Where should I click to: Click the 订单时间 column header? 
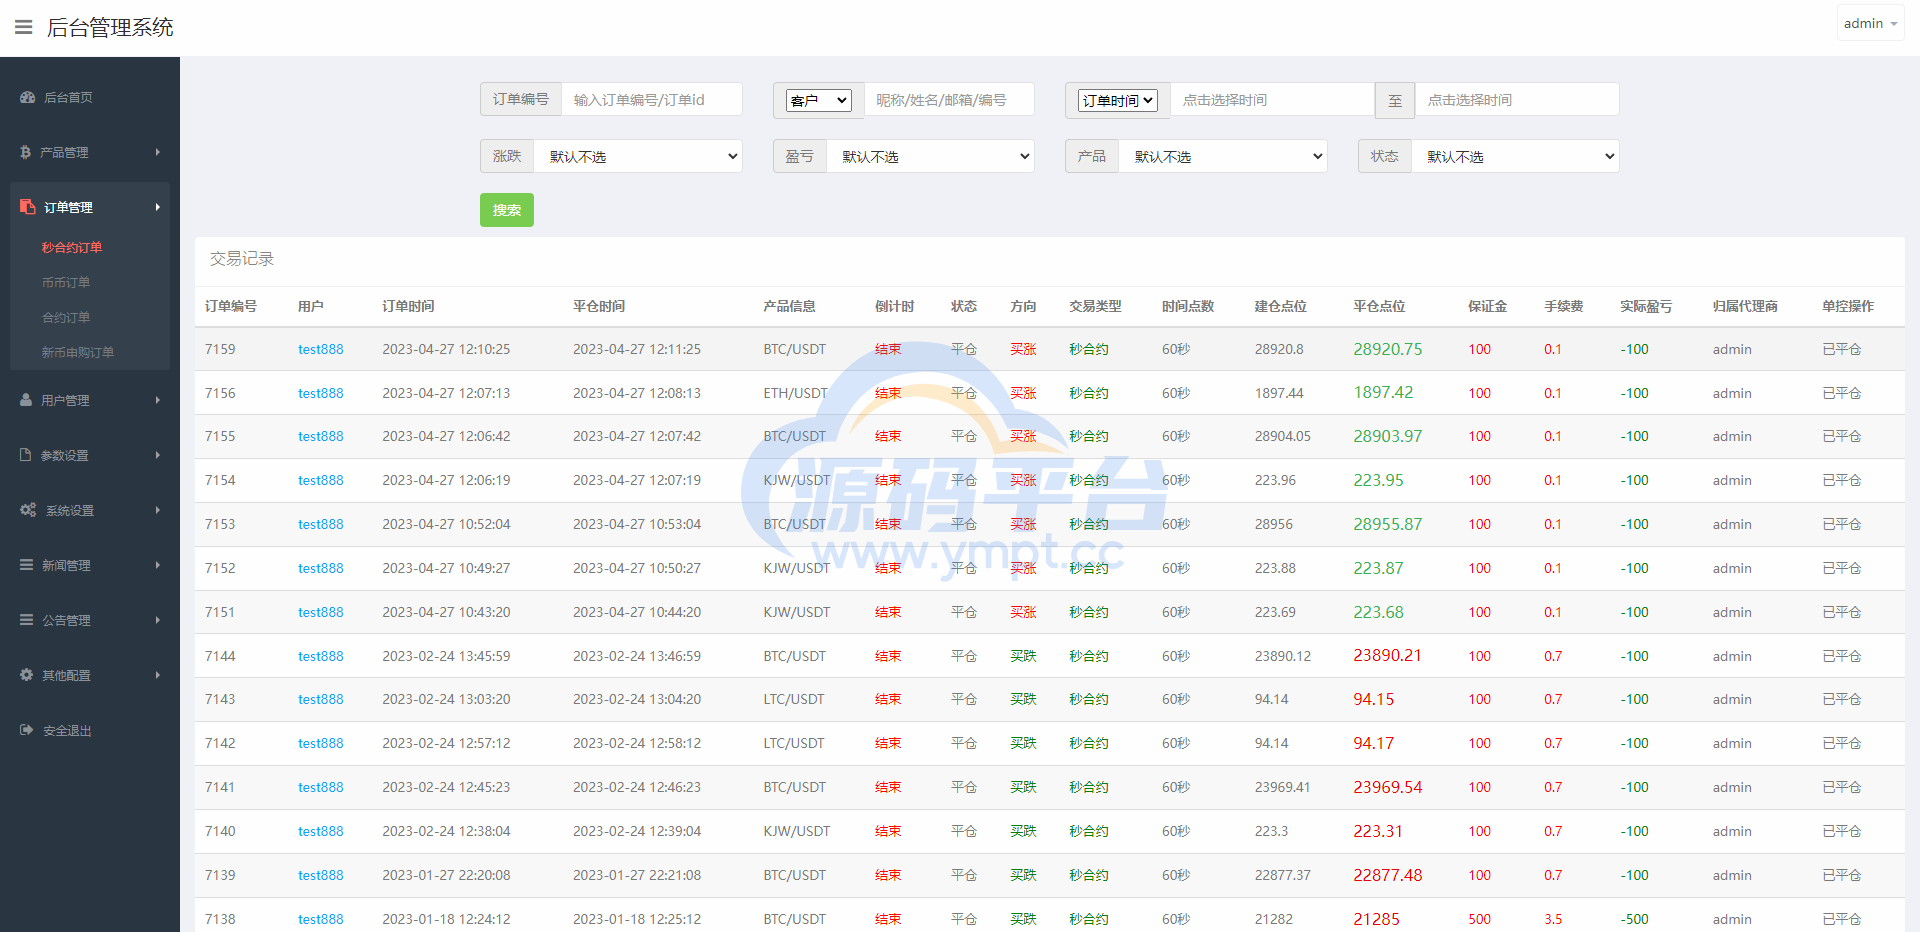[408, 306]
